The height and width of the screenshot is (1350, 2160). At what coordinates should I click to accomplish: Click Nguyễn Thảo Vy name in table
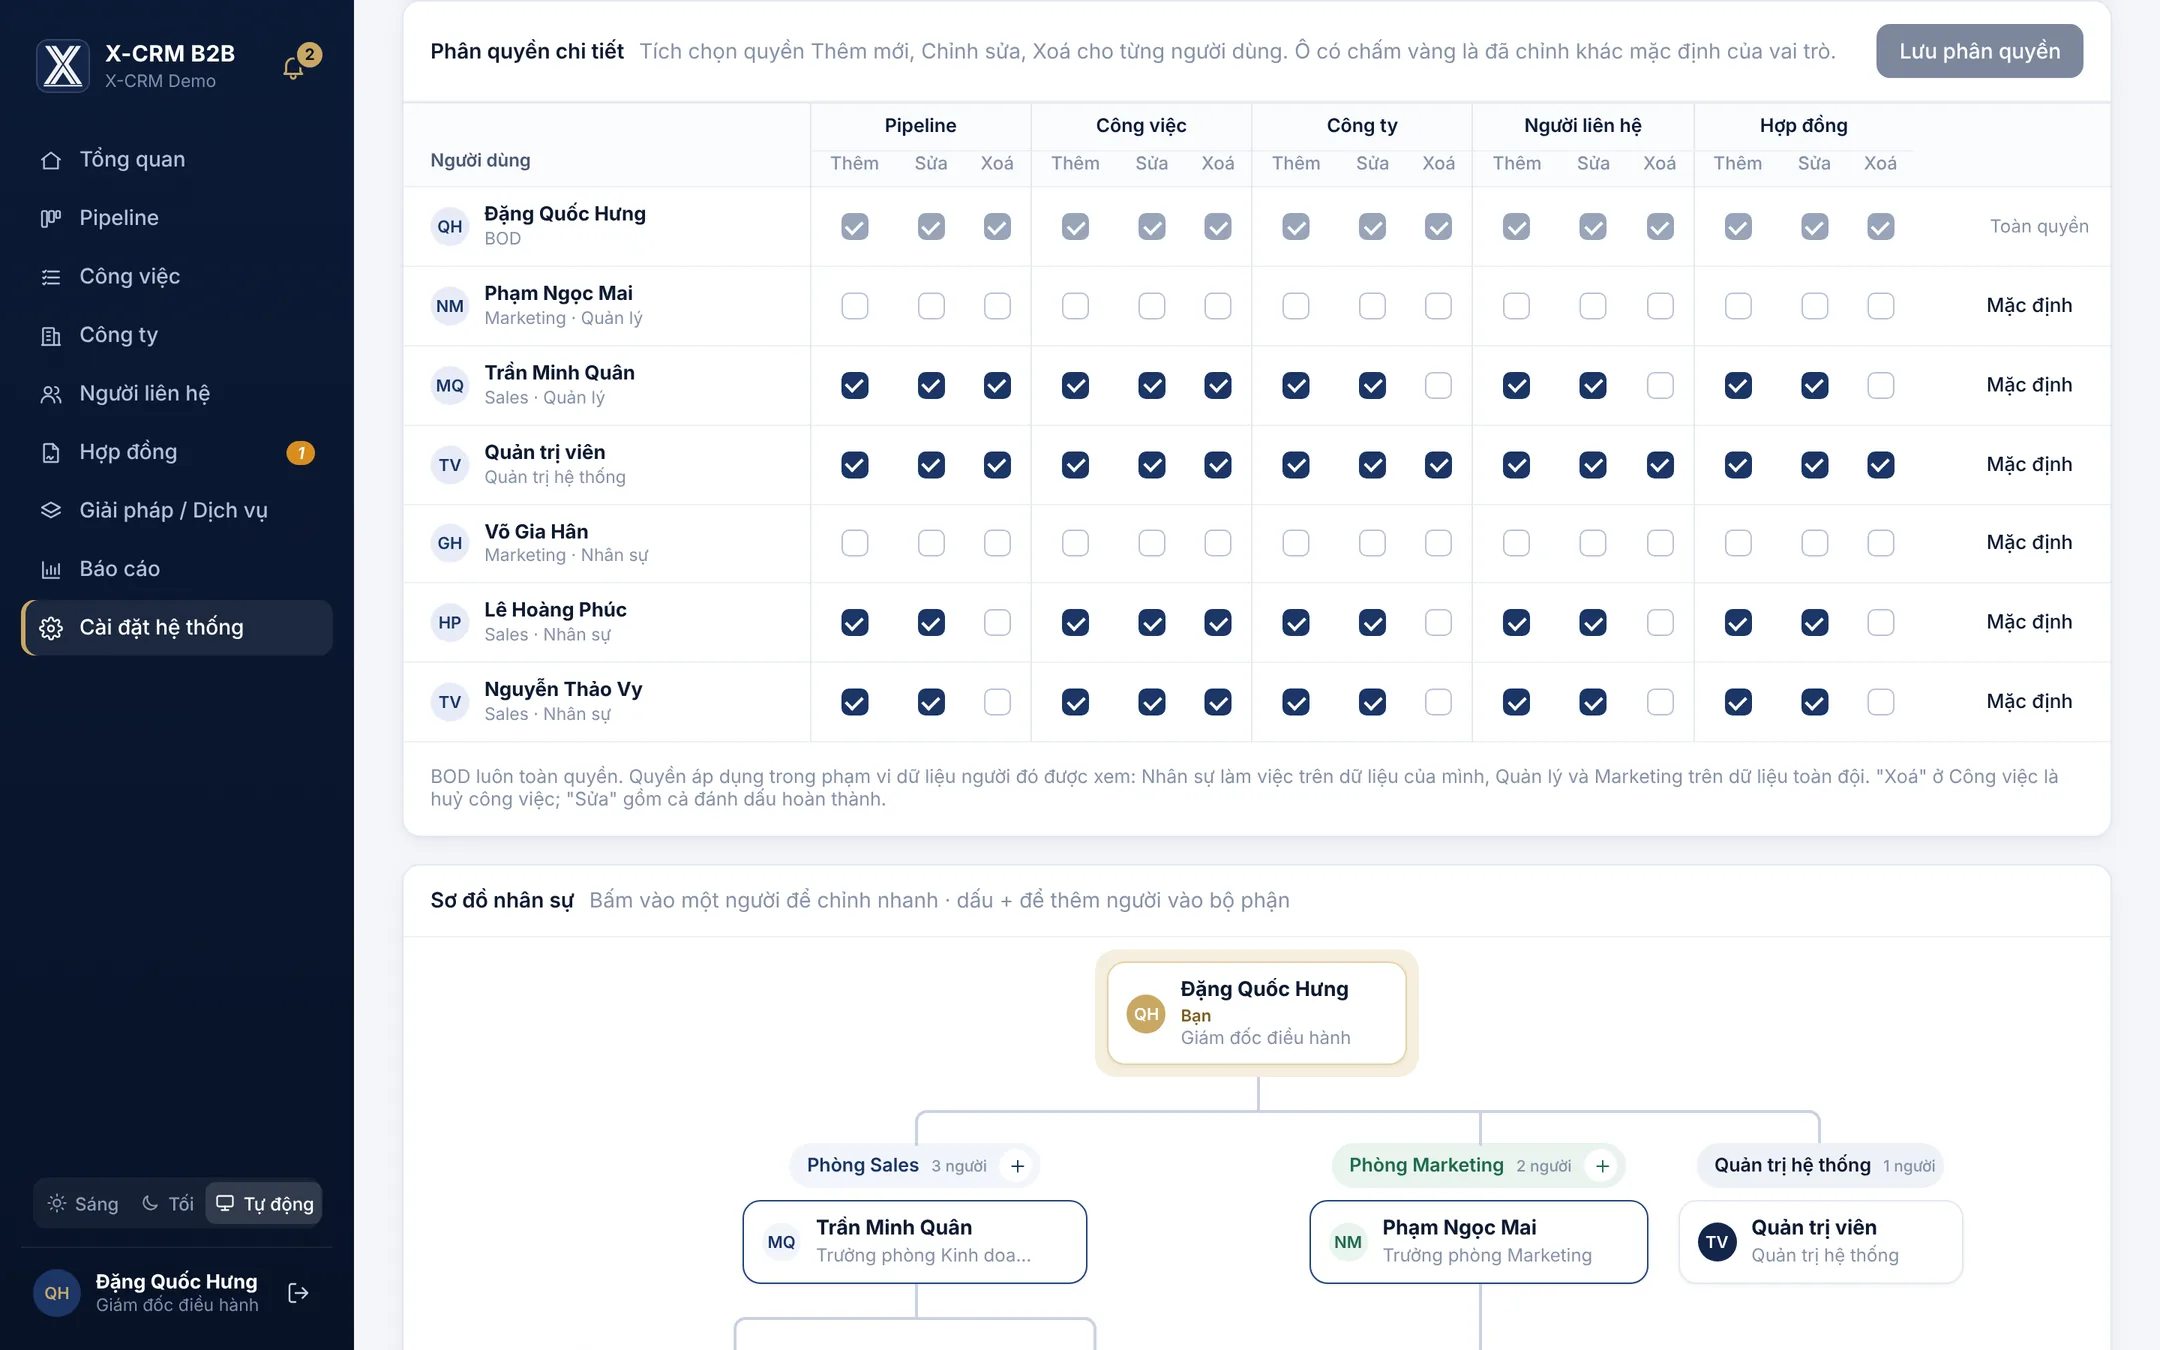coord(563,690)
